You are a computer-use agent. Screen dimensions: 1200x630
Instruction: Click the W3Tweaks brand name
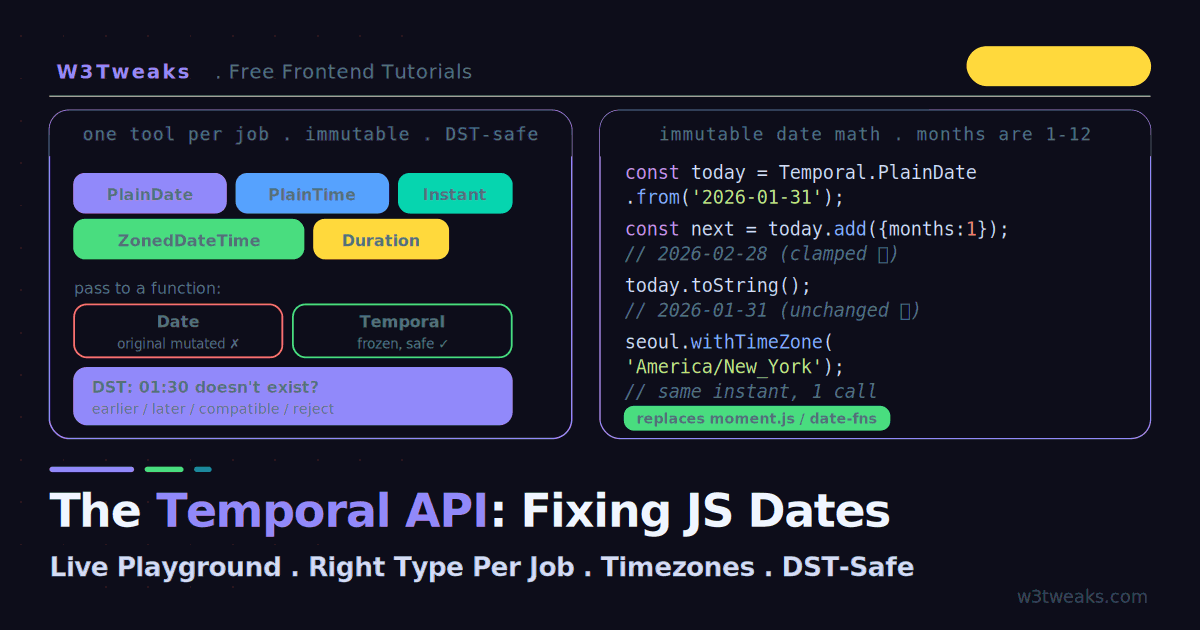pyautogui.click(x=123, y=72)
